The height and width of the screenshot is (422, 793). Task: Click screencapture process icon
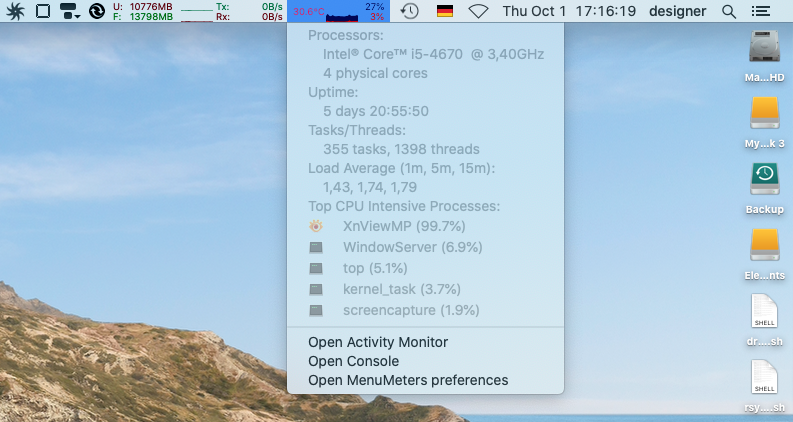click(316, 310)
